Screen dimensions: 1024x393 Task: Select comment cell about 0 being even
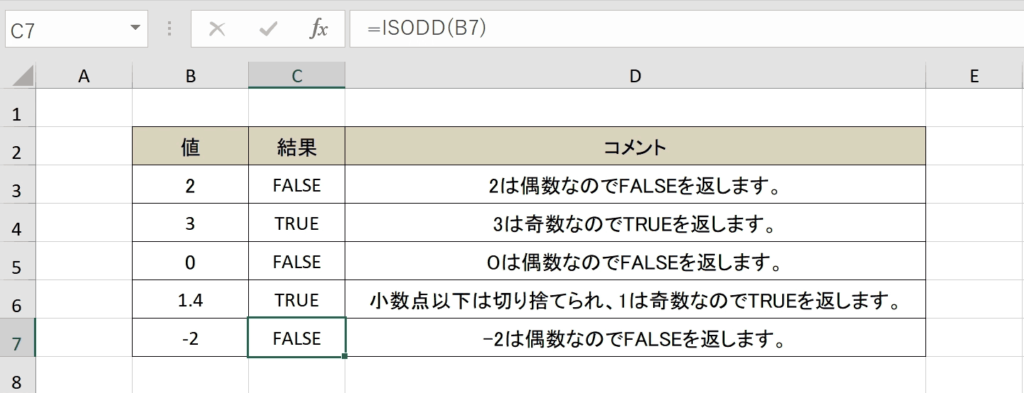635,262
